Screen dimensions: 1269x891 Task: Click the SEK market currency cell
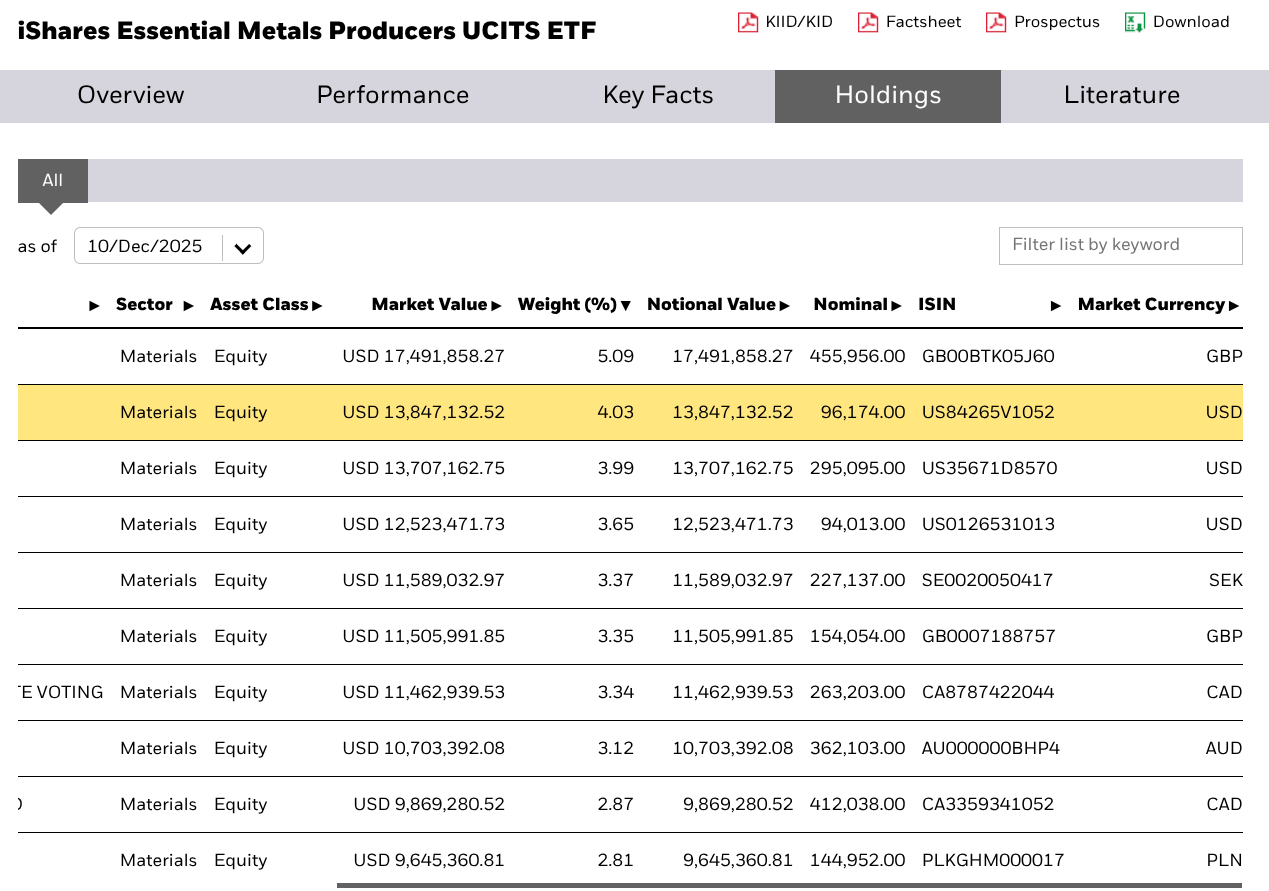coord(1225,581)
